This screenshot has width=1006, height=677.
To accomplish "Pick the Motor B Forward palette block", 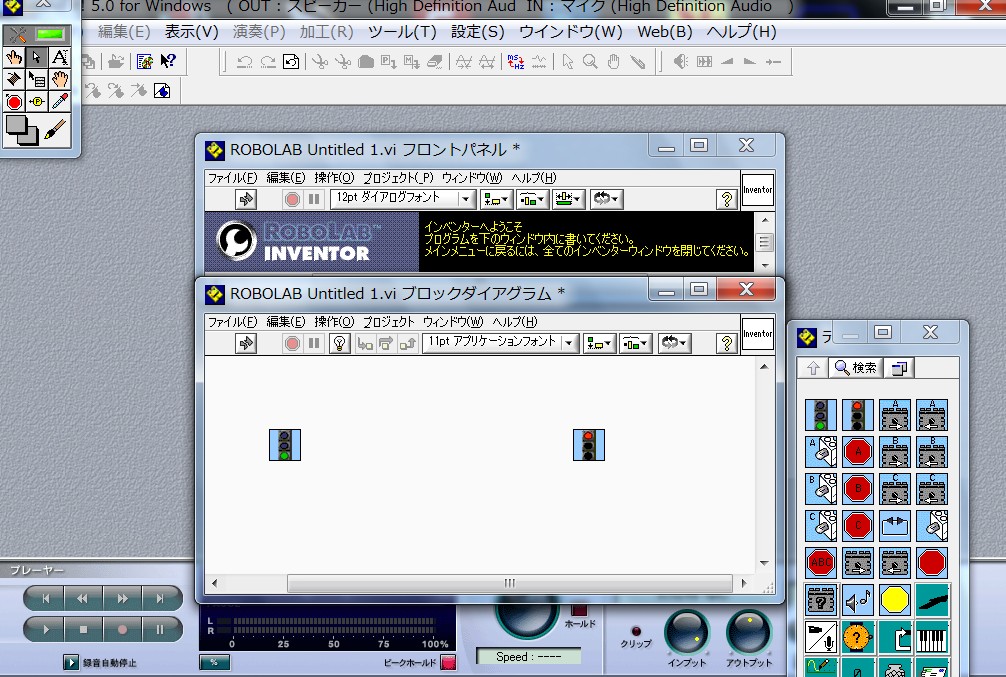I will (x=895, y=452).
